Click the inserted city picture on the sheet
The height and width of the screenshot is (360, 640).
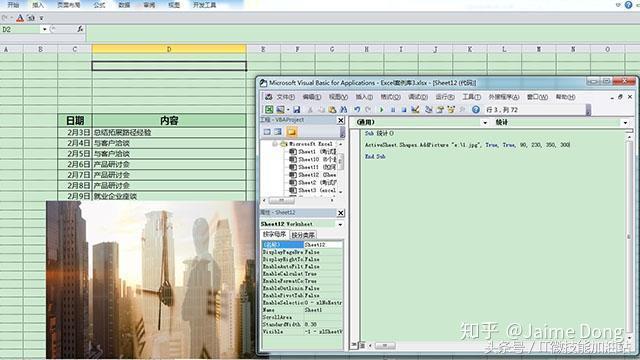pyautogui.click(x=151, y=280)
